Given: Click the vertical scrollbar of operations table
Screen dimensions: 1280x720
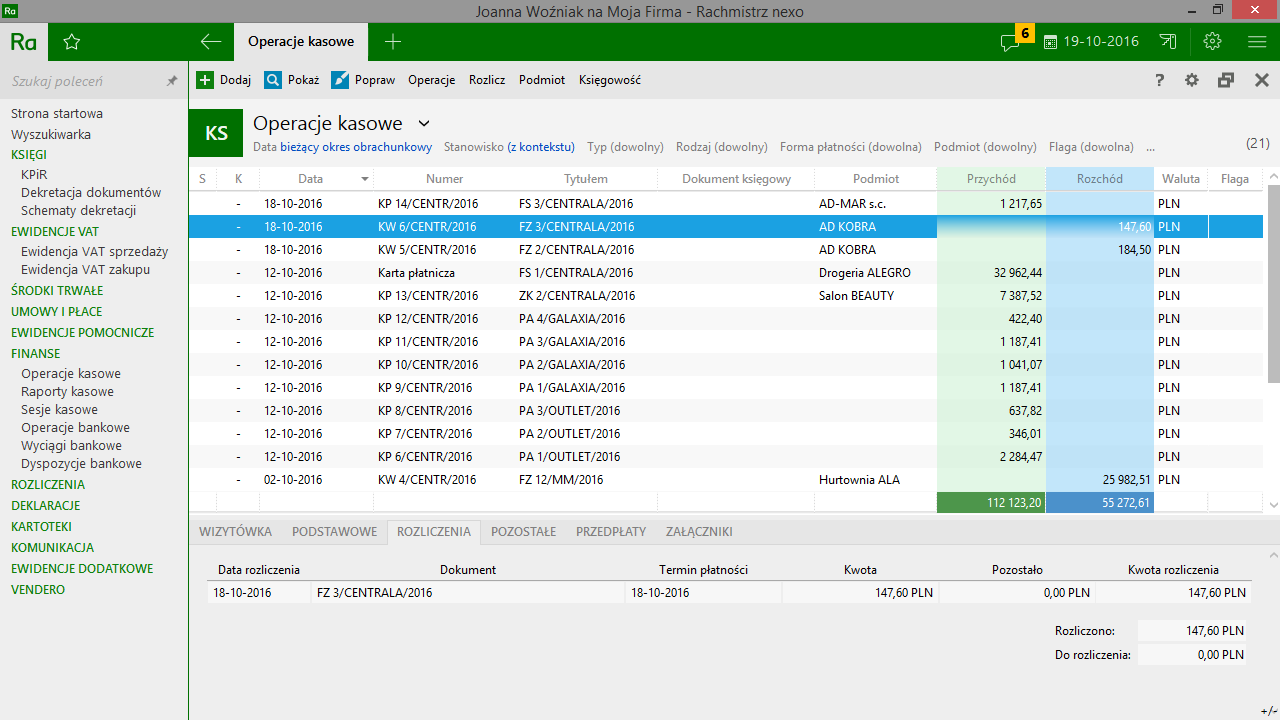Looking at the screenshot, I should coord(1272,283).
